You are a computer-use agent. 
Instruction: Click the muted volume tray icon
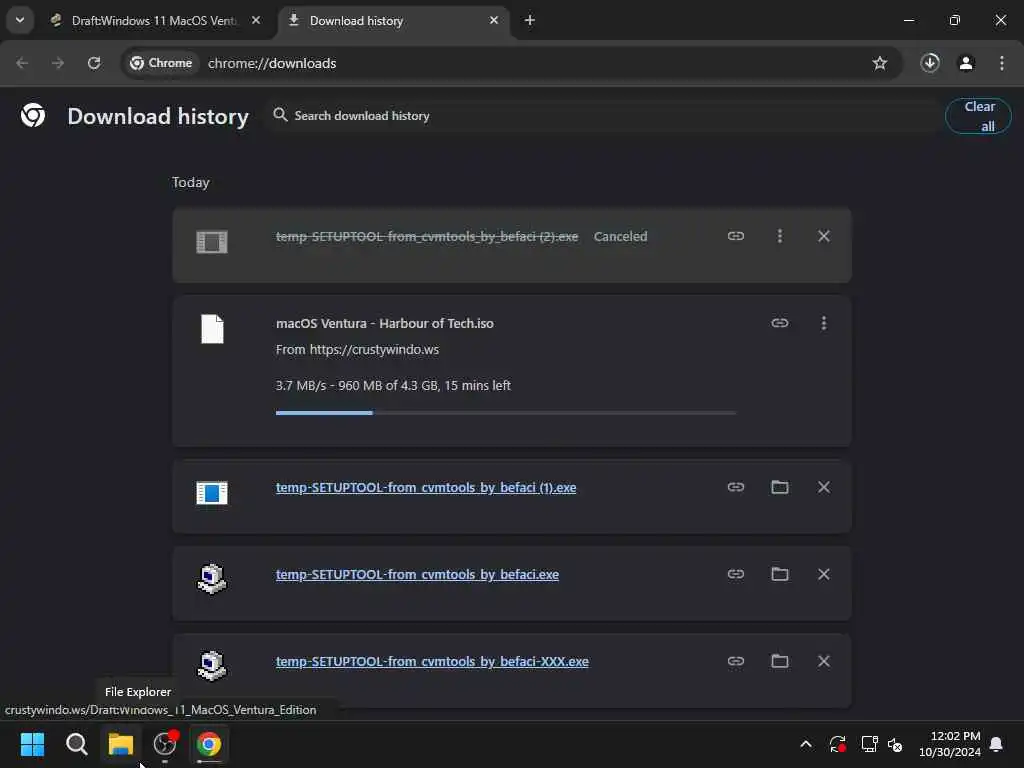click(895, 744)
